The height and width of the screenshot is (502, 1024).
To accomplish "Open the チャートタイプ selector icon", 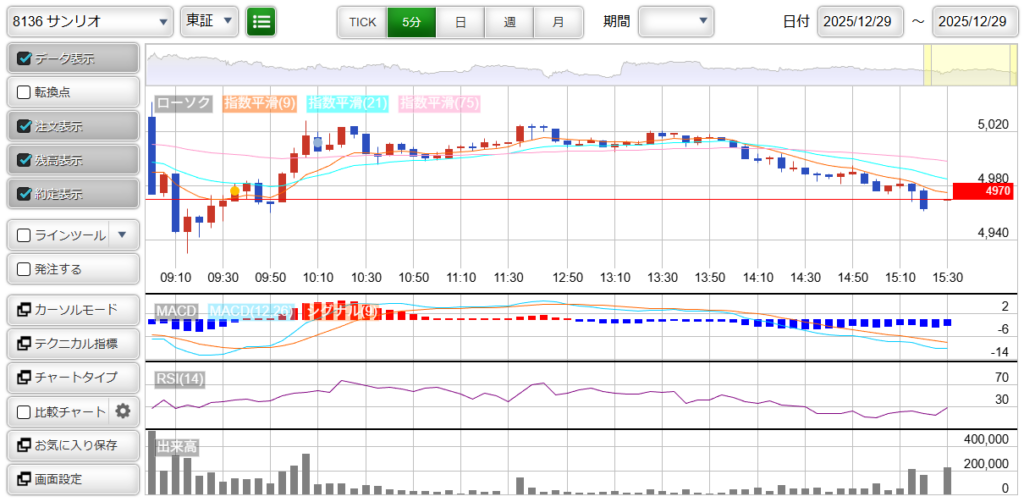I will (x=24, y=378).
